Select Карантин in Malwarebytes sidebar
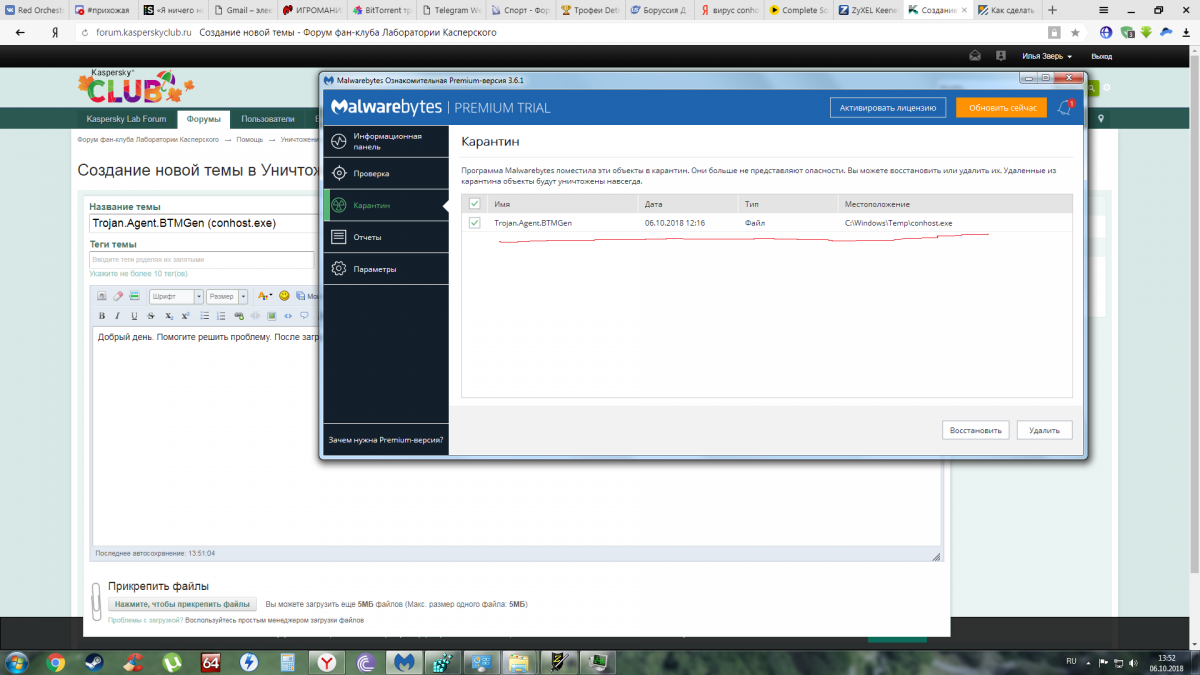 coord(386,205)
